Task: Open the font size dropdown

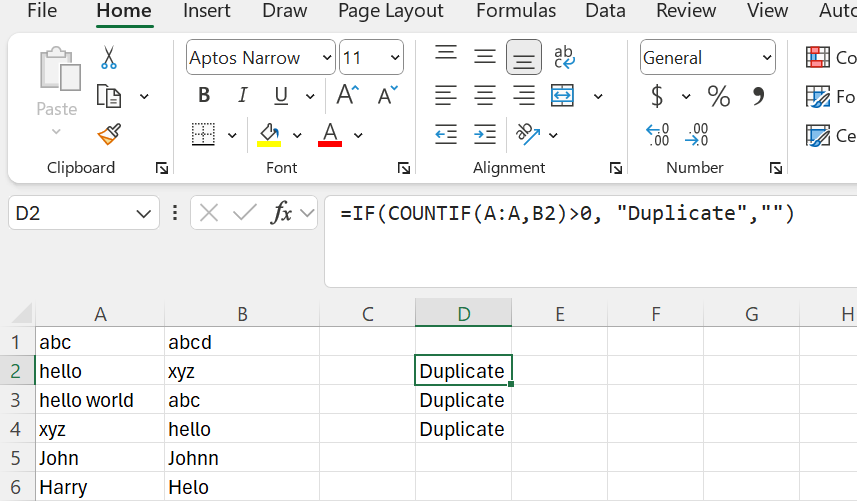Action: tap(395, 57)
